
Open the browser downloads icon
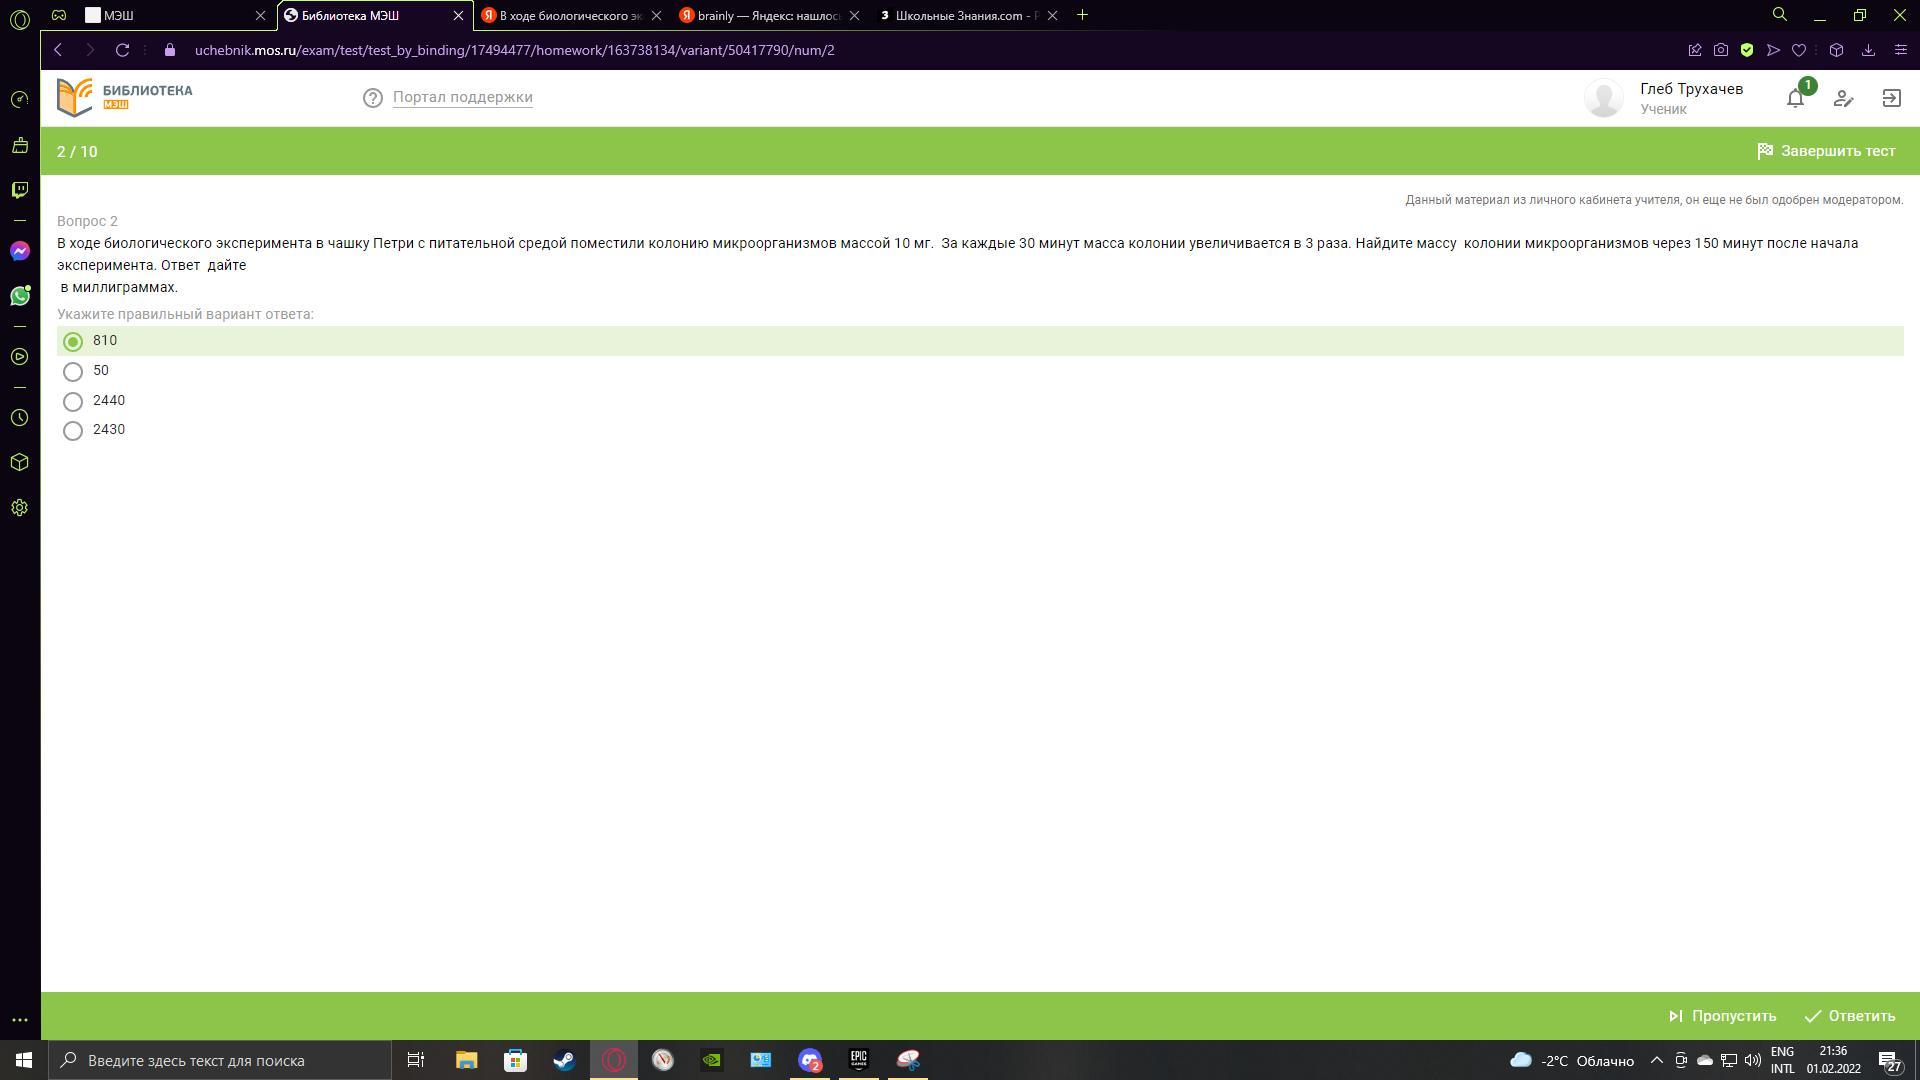click(x=1868, y=50)
